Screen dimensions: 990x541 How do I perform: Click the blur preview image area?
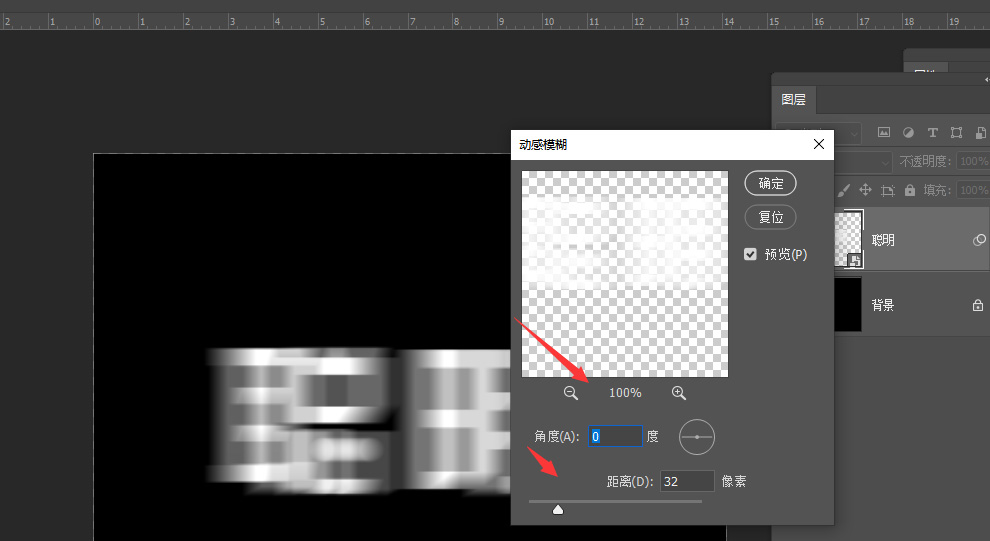click(625, 274)
